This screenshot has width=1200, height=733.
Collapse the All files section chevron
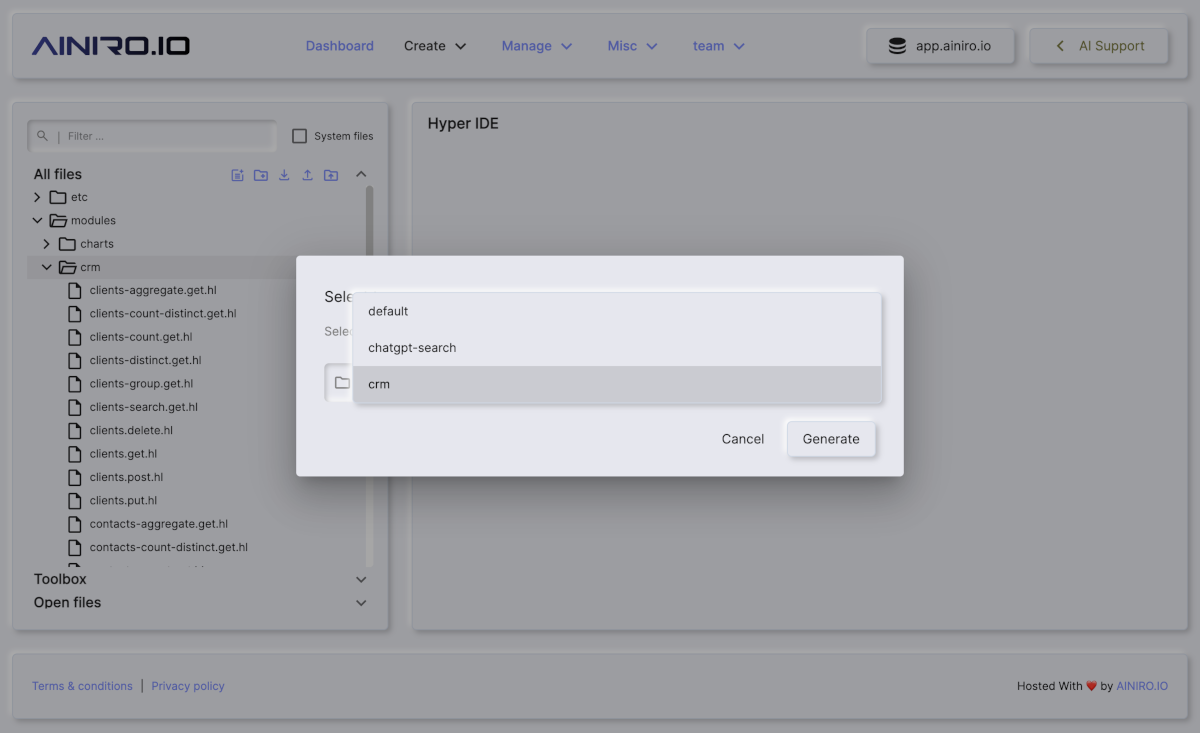361,174
